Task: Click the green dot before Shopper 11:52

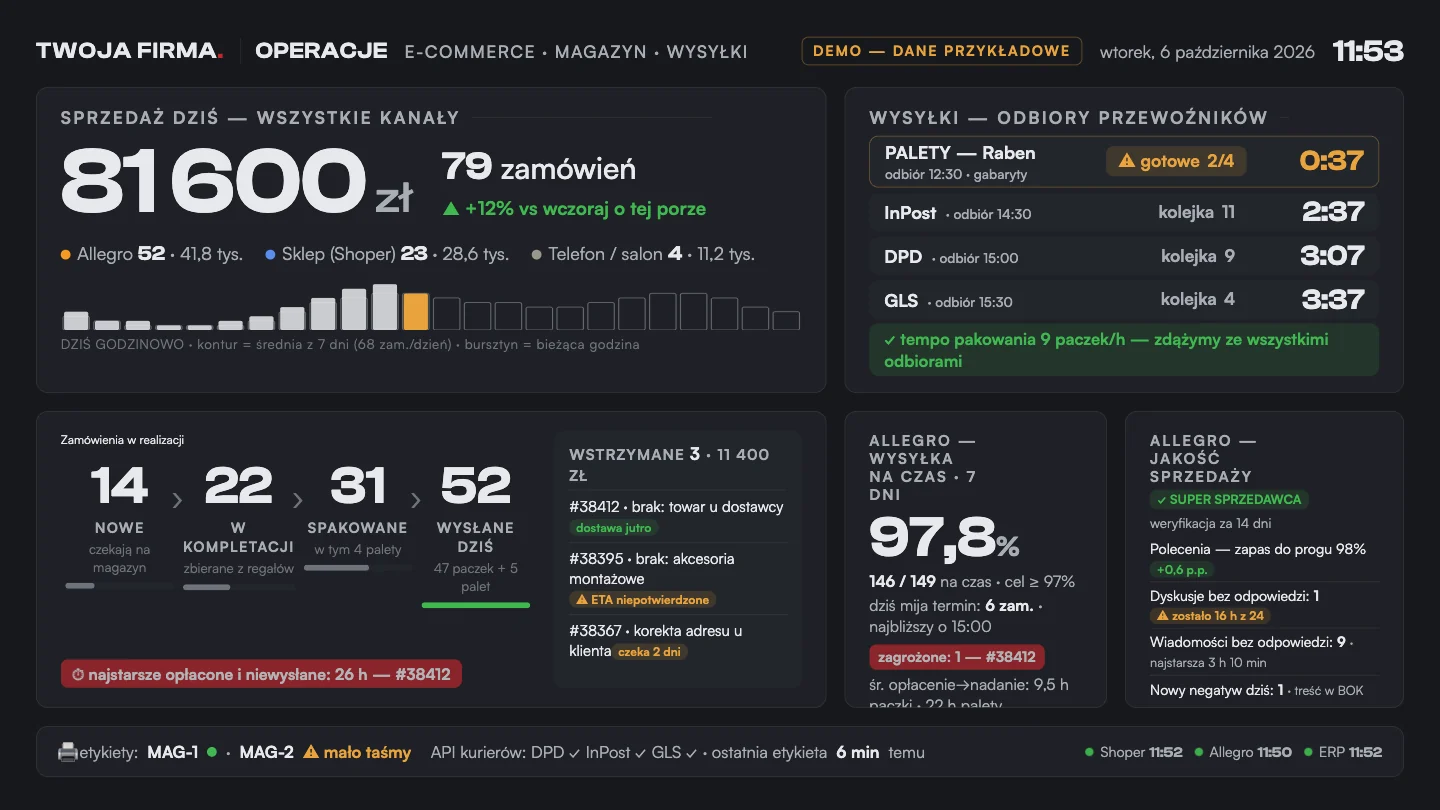Action: [x=1089, y=752]
